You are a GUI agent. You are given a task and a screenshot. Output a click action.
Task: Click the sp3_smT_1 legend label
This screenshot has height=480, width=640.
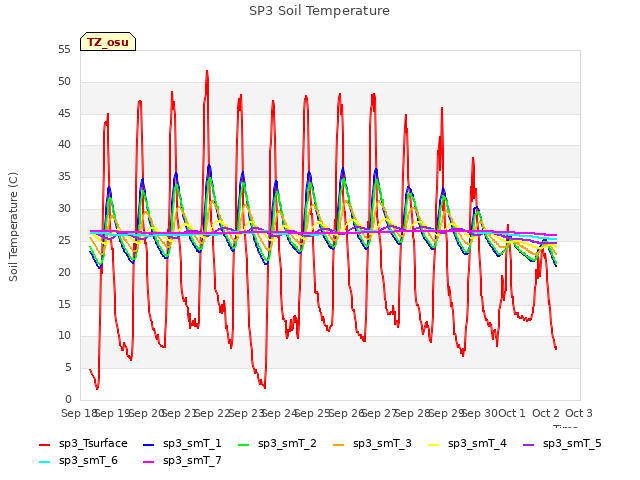pyautogui.click(x=192, y=443)
